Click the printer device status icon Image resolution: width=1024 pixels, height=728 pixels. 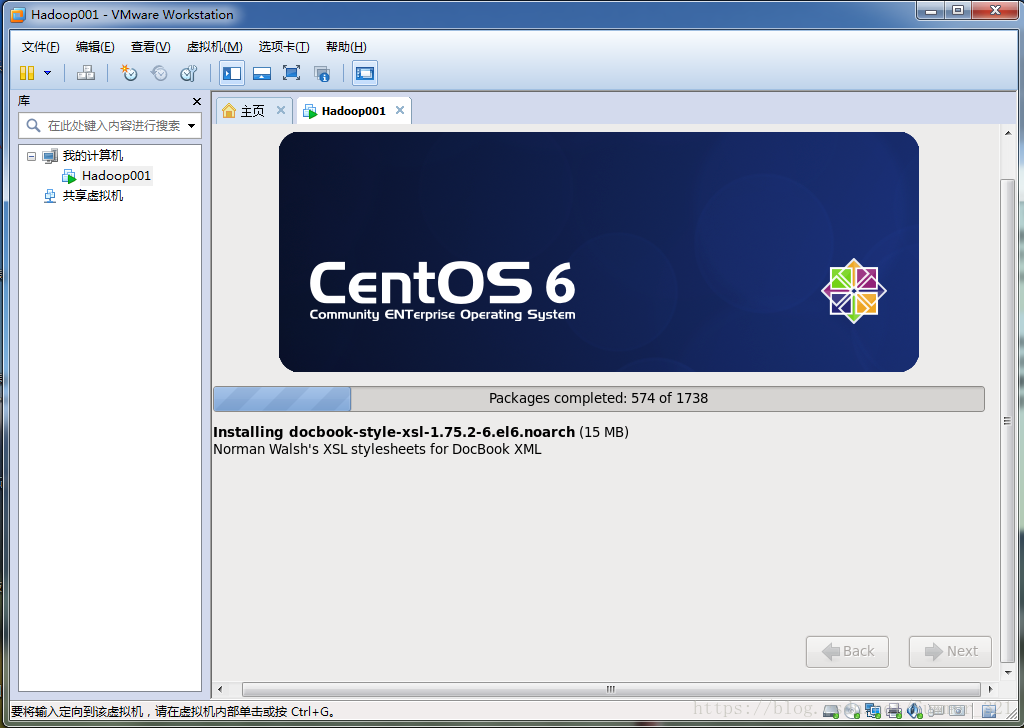pyautogui.click(x=893, y=711)
